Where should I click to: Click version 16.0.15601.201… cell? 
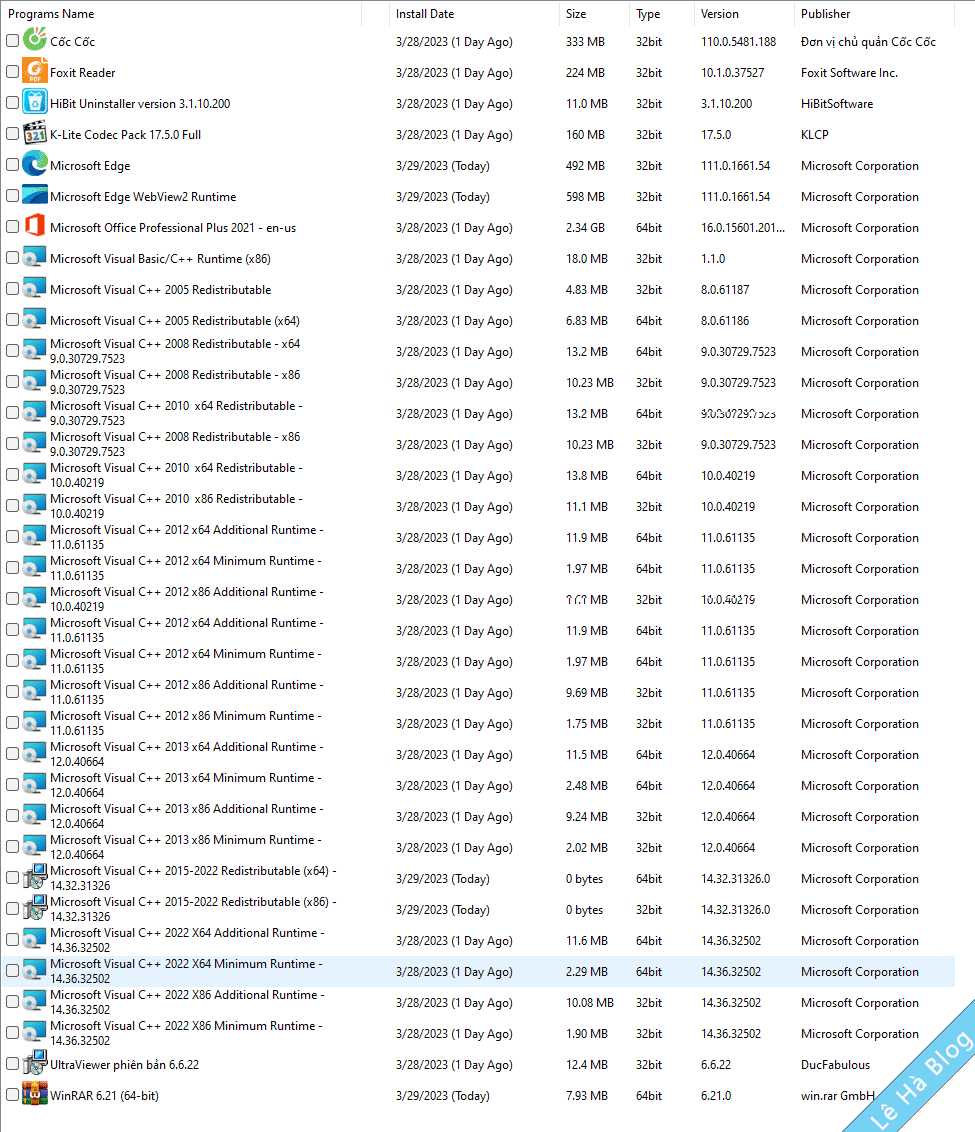(743, 227)
